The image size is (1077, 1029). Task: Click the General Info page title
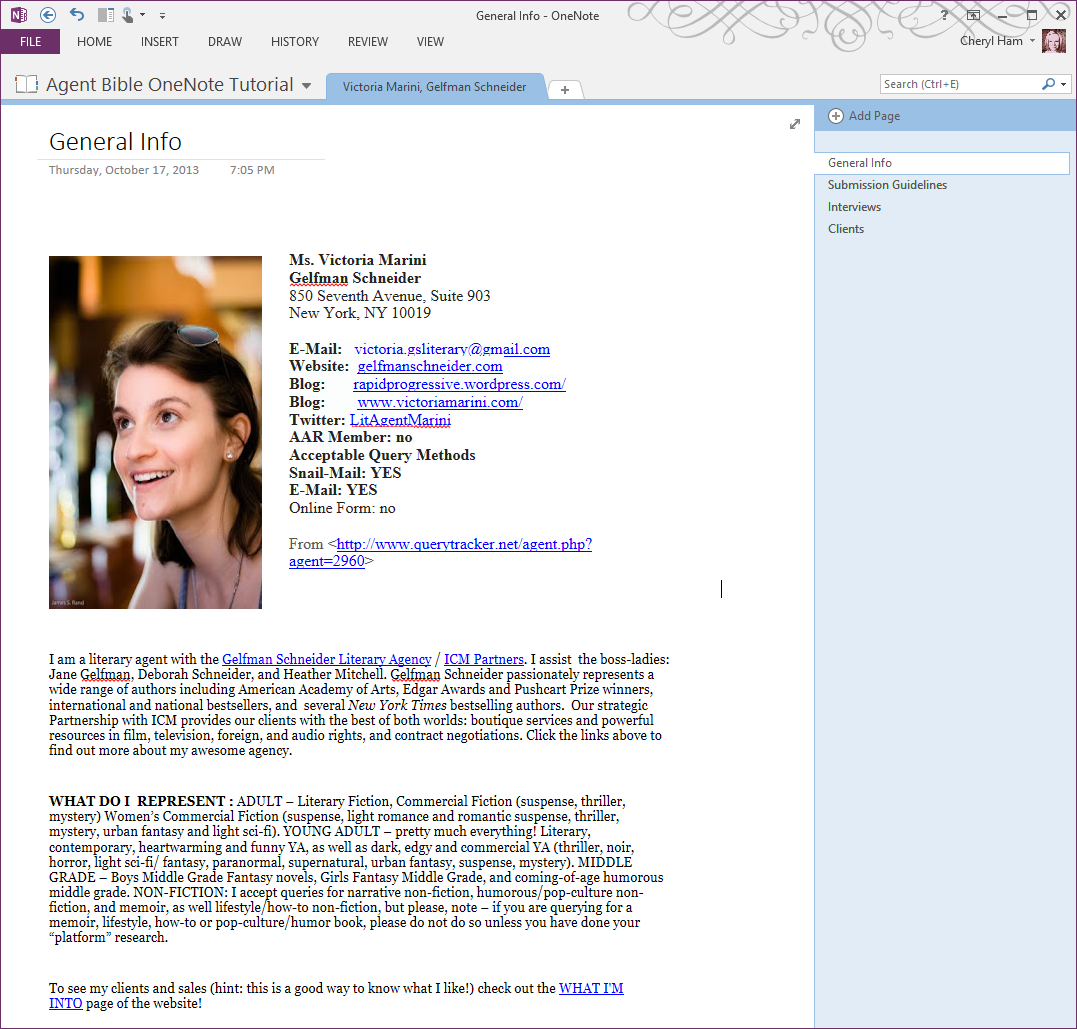click(x=115, y=142)
